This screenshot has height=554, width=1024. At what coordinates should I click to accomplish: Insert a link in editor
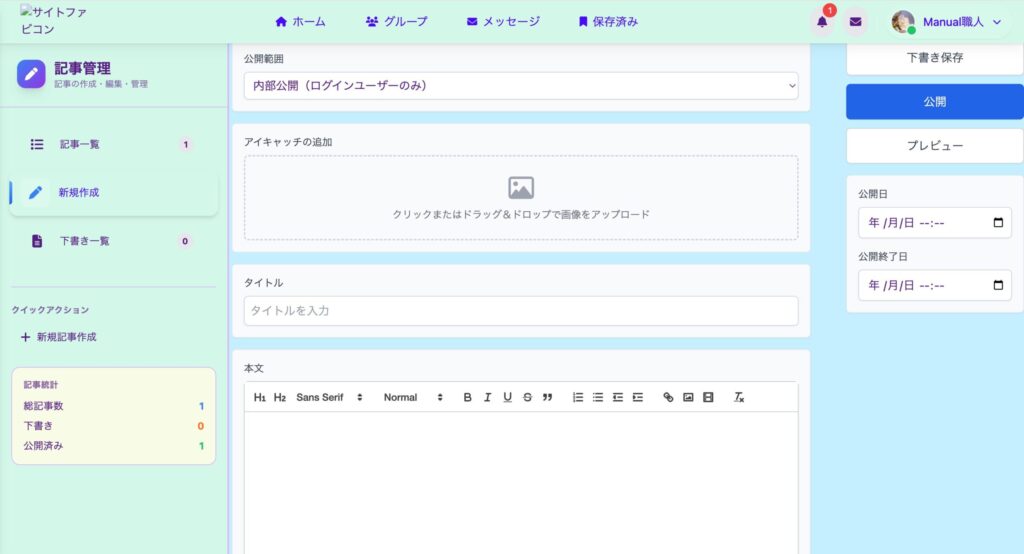[668, 397]
